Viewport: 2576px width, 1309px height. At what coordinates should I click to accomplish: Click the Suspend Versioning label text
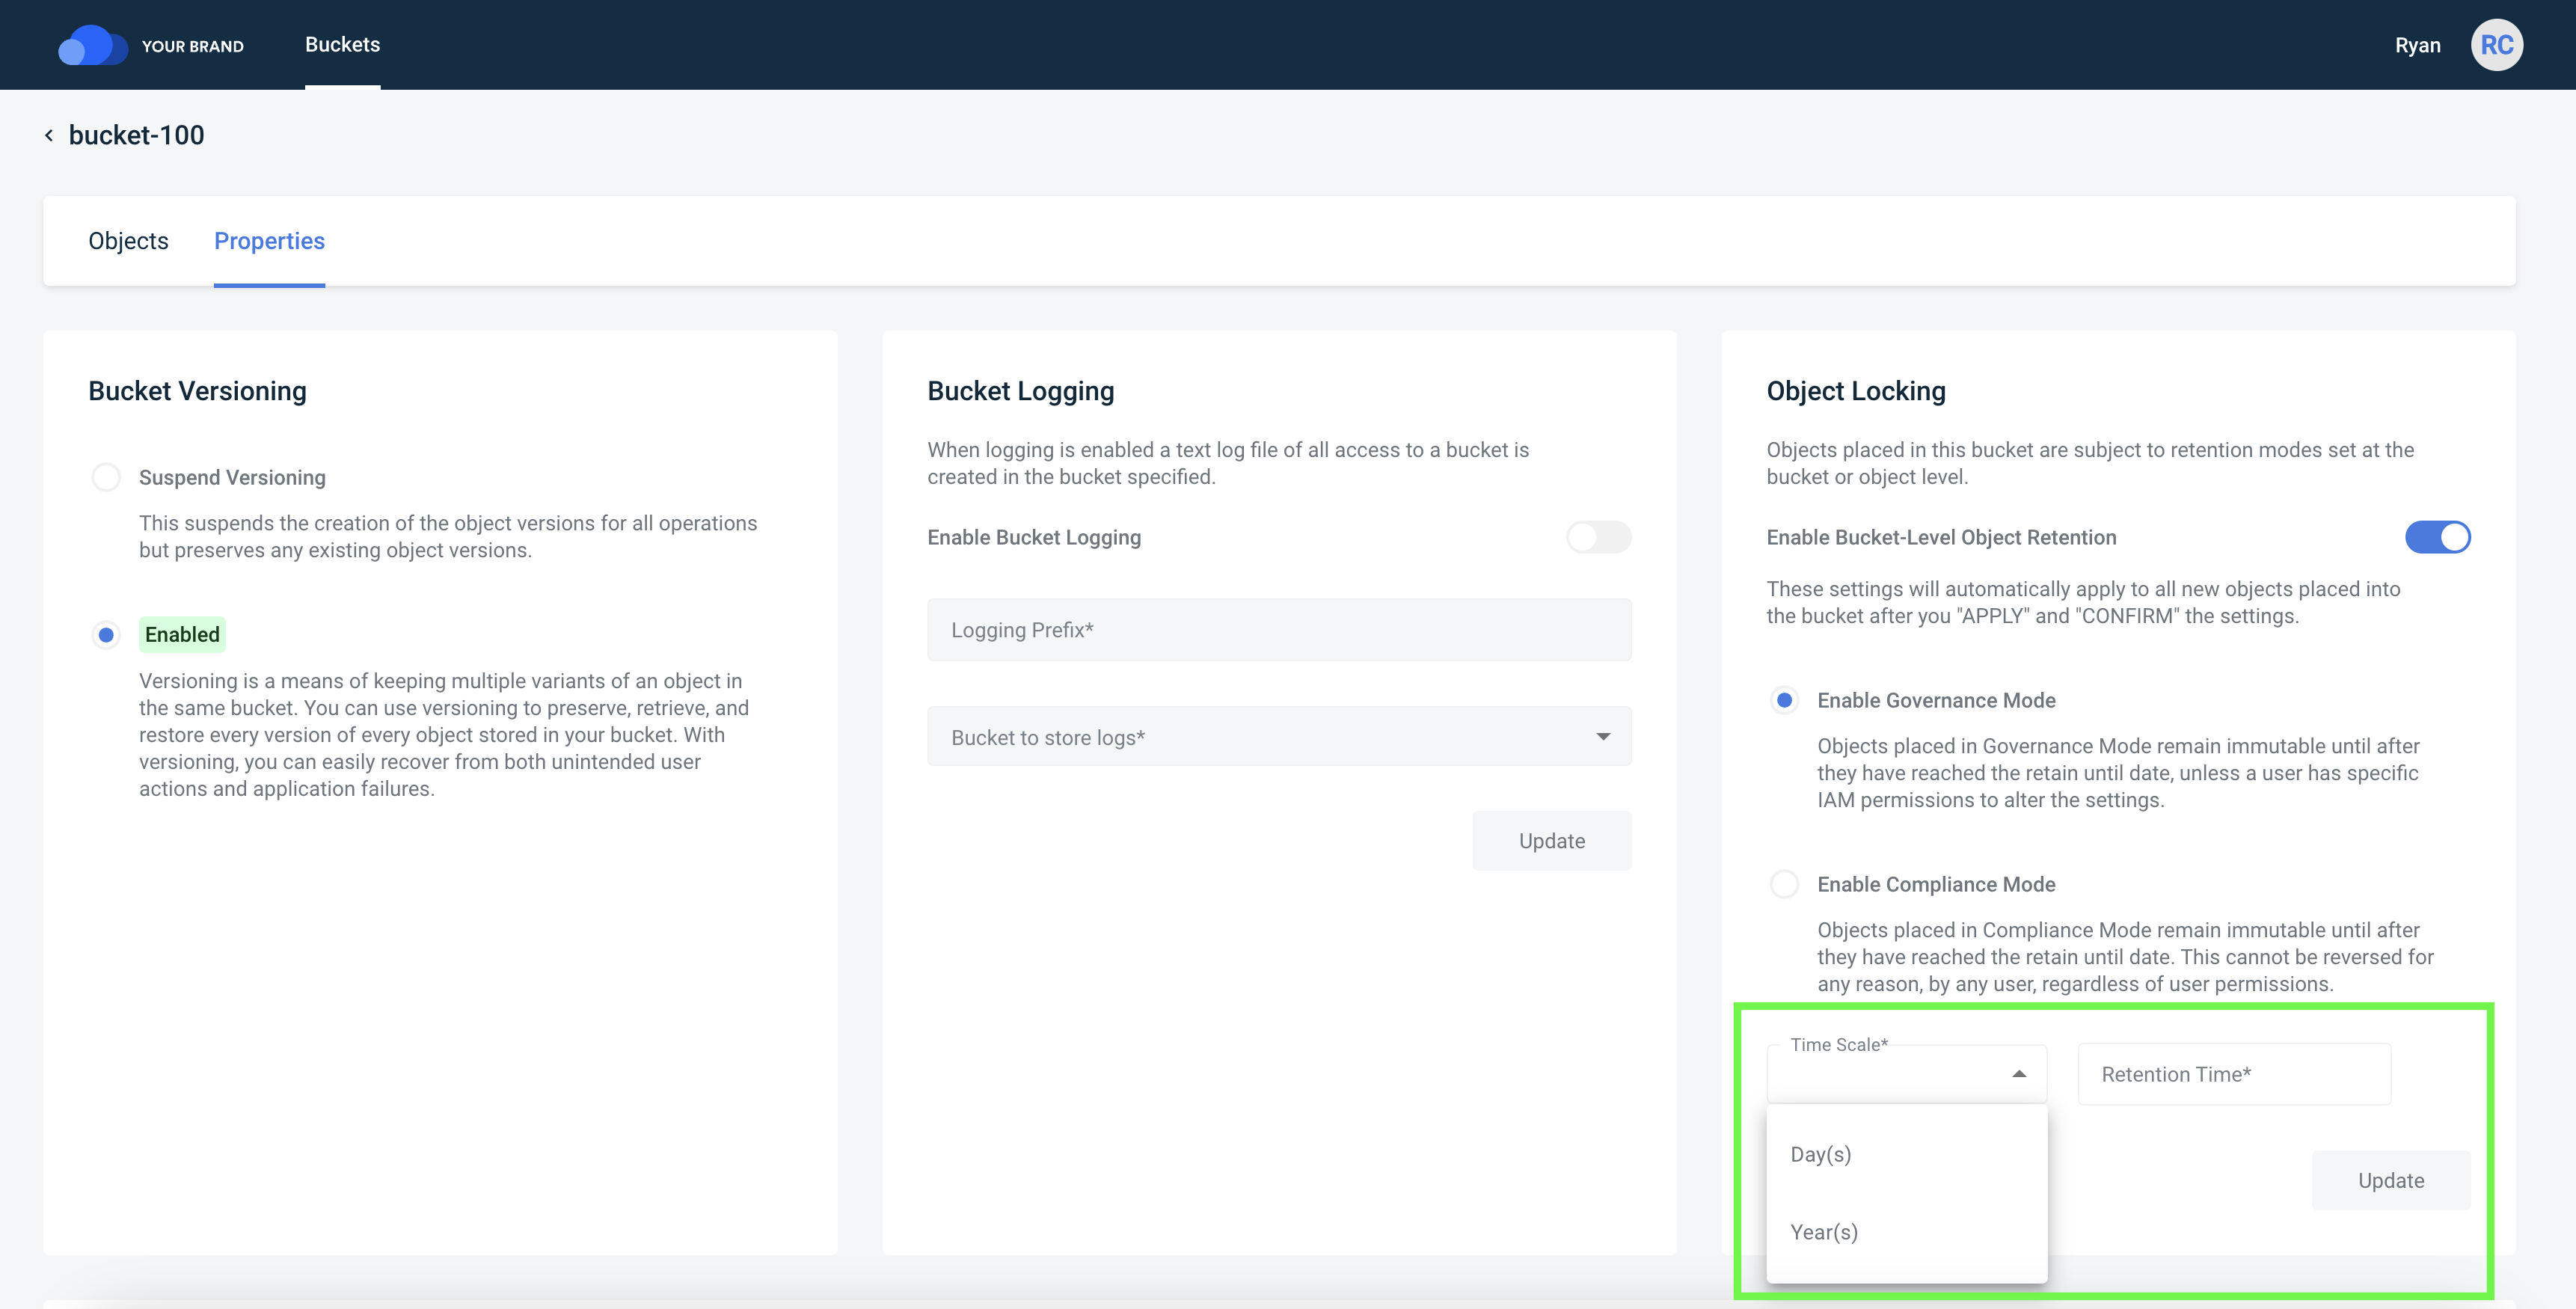(232, 477)
